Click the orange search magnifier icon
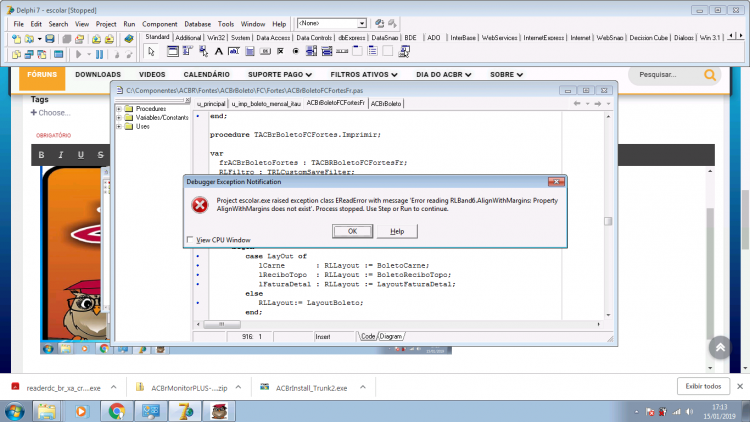Viewport: 750px width, 422px height. click(x=710, y=75)
